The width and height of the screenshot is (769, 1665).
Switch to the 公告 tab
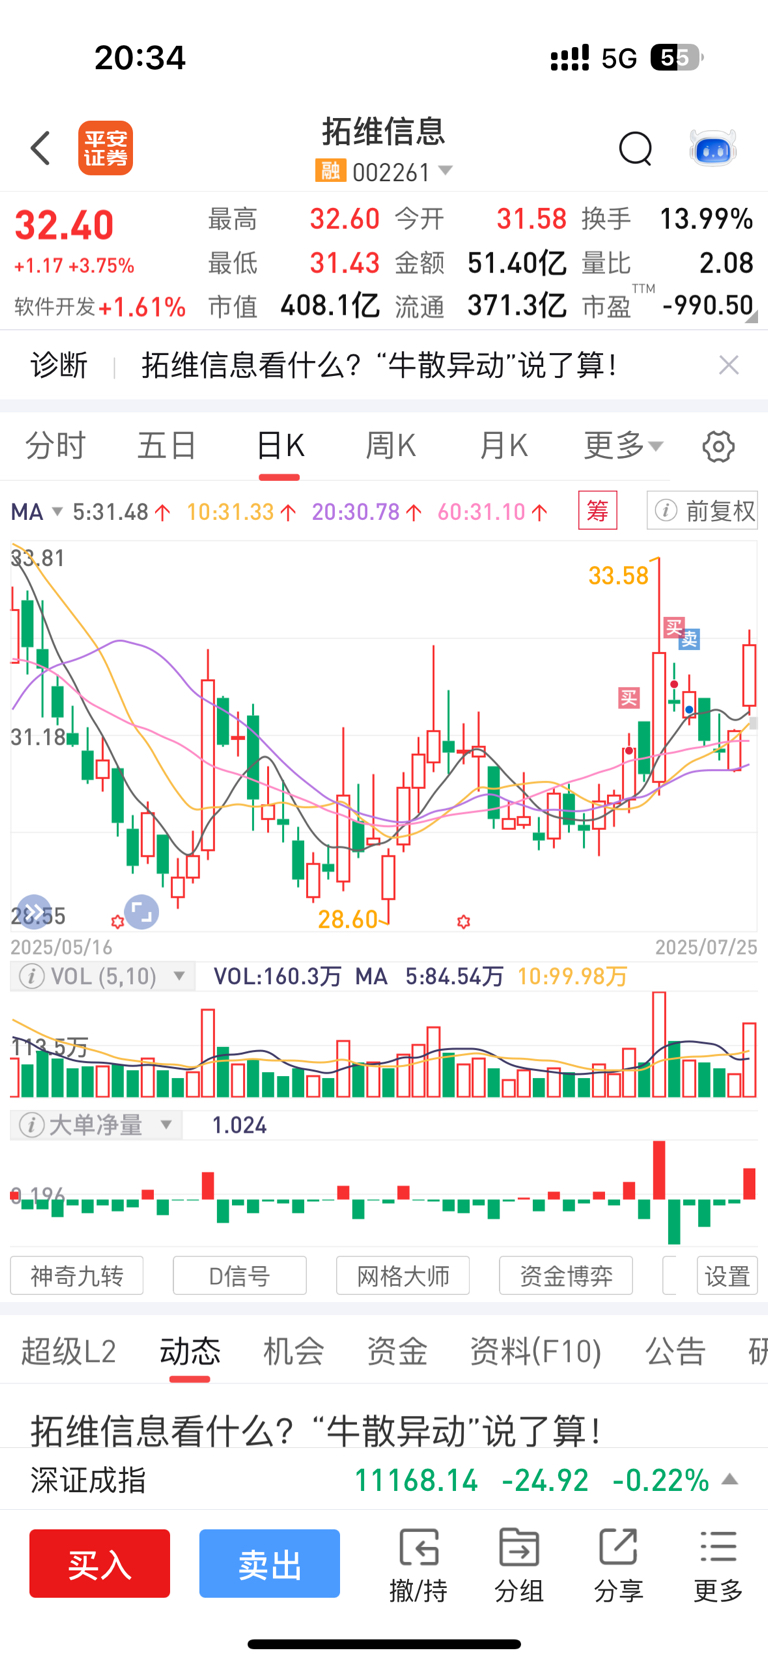675,1352
